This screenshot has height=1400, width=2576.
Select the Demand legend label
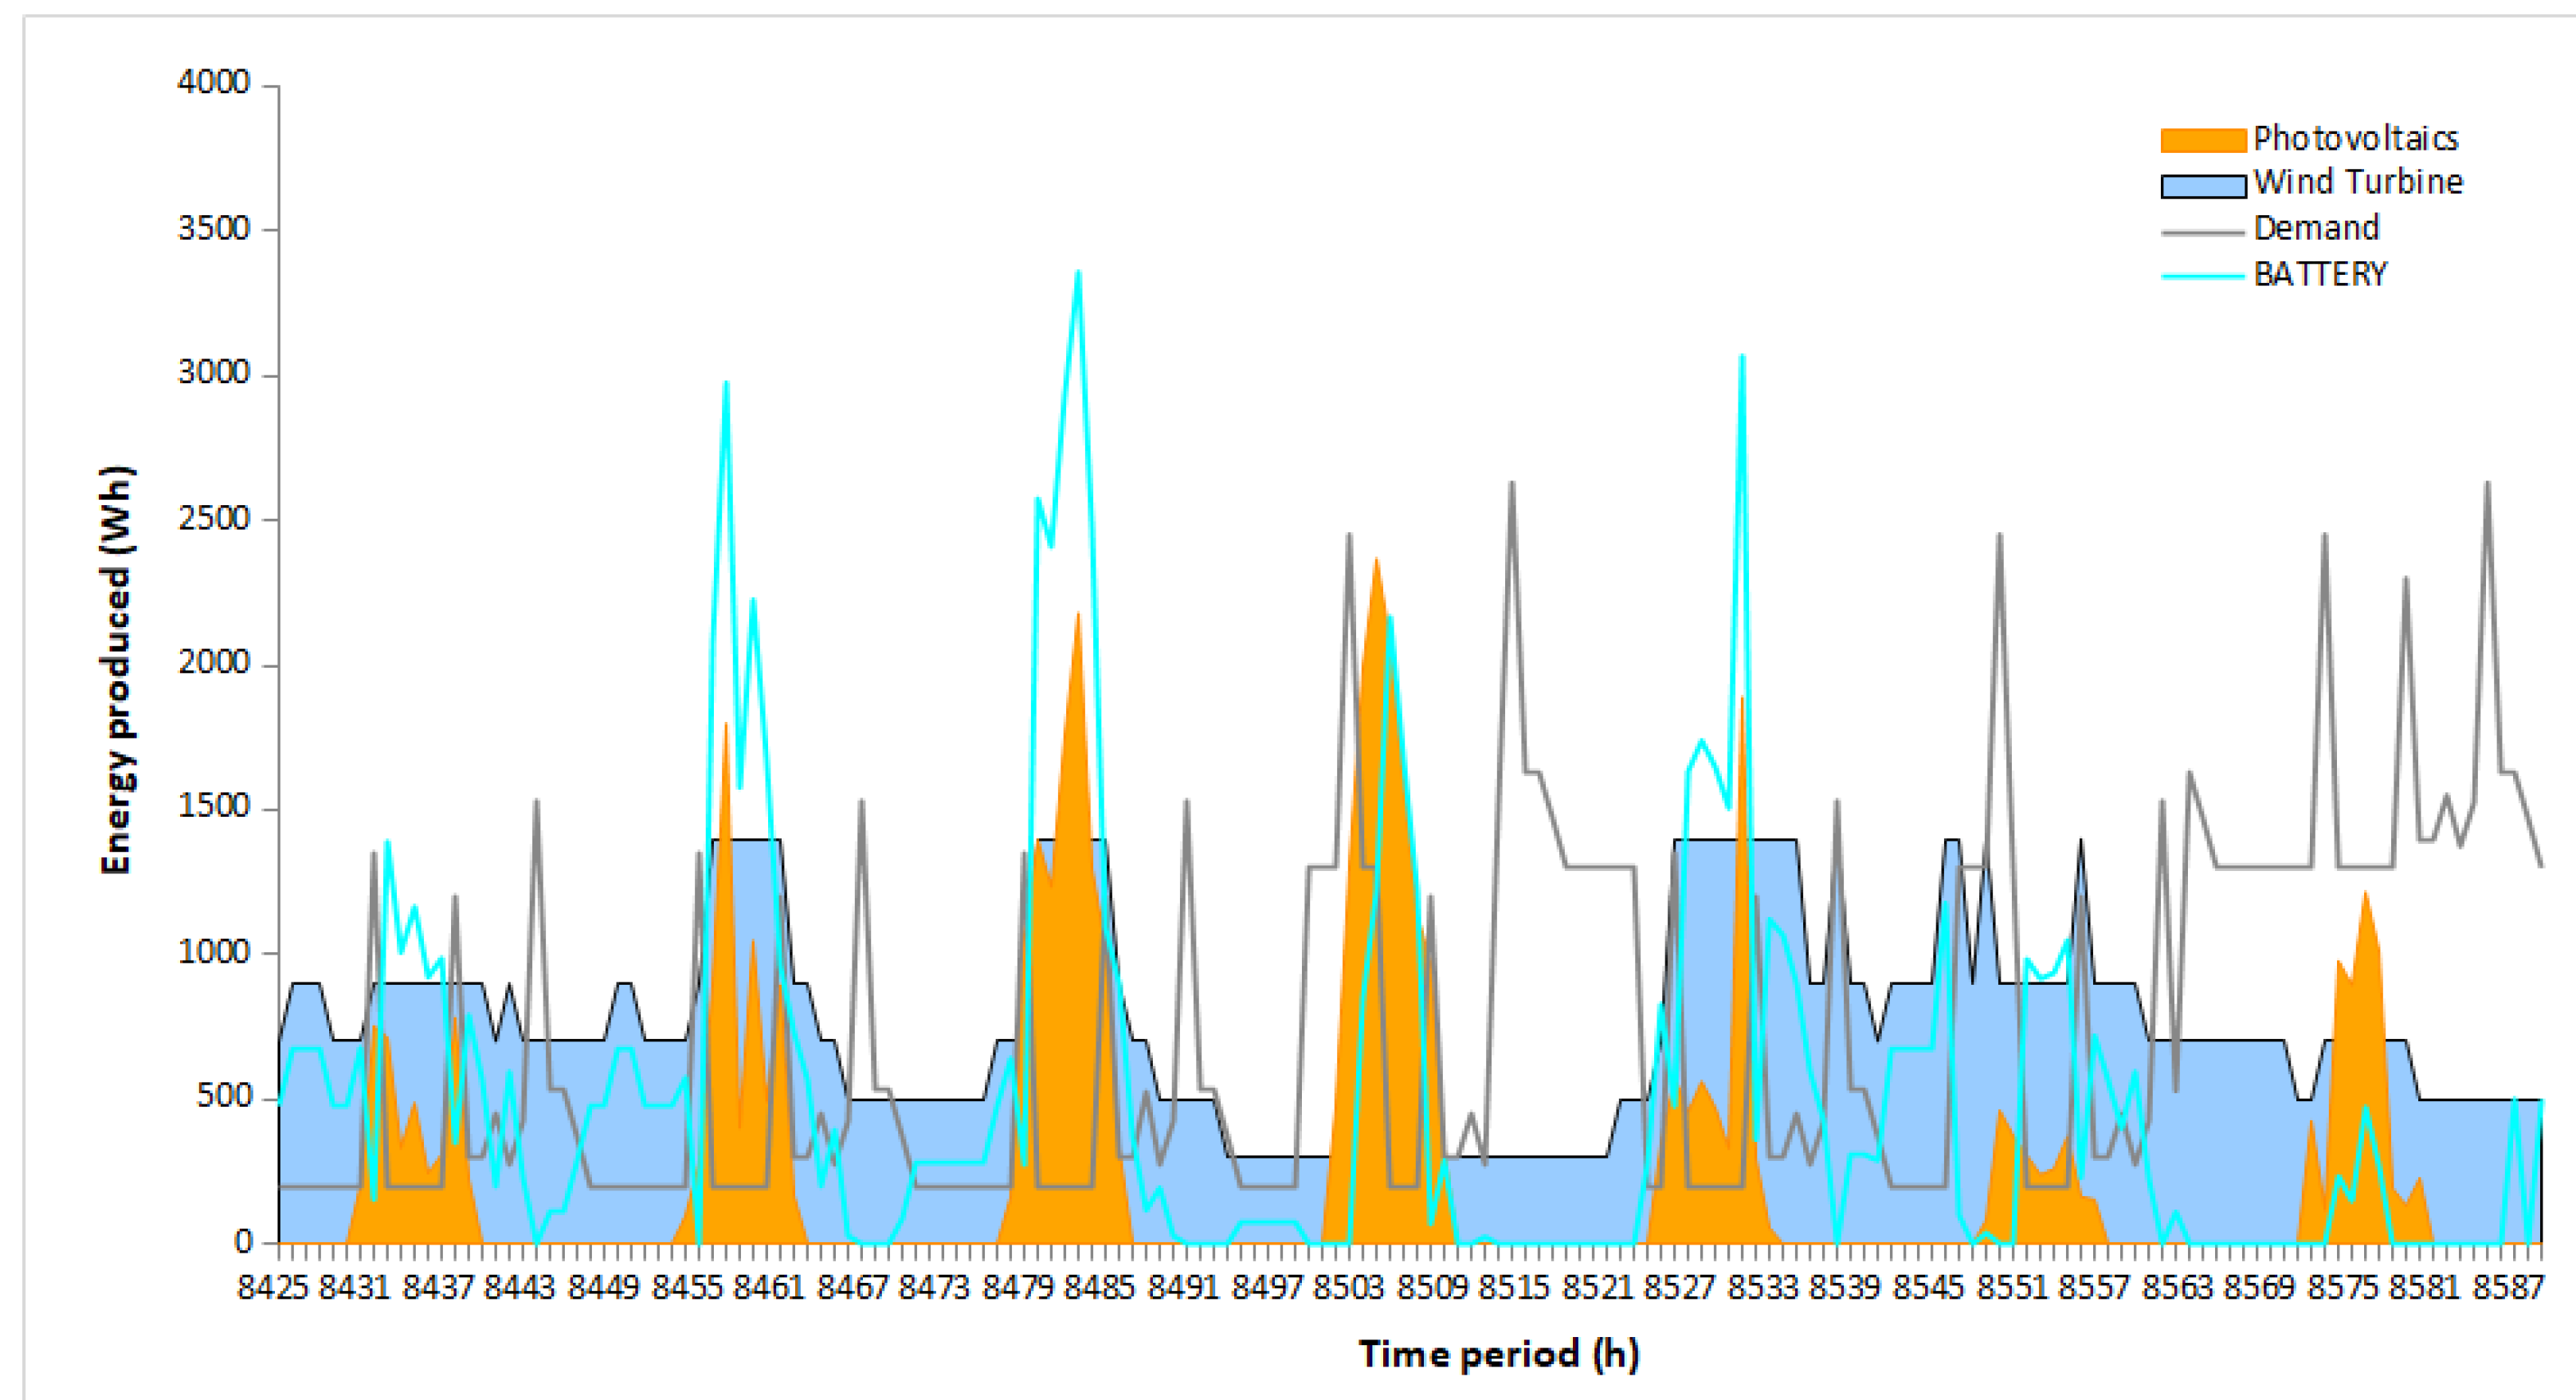coord(2316,229)
